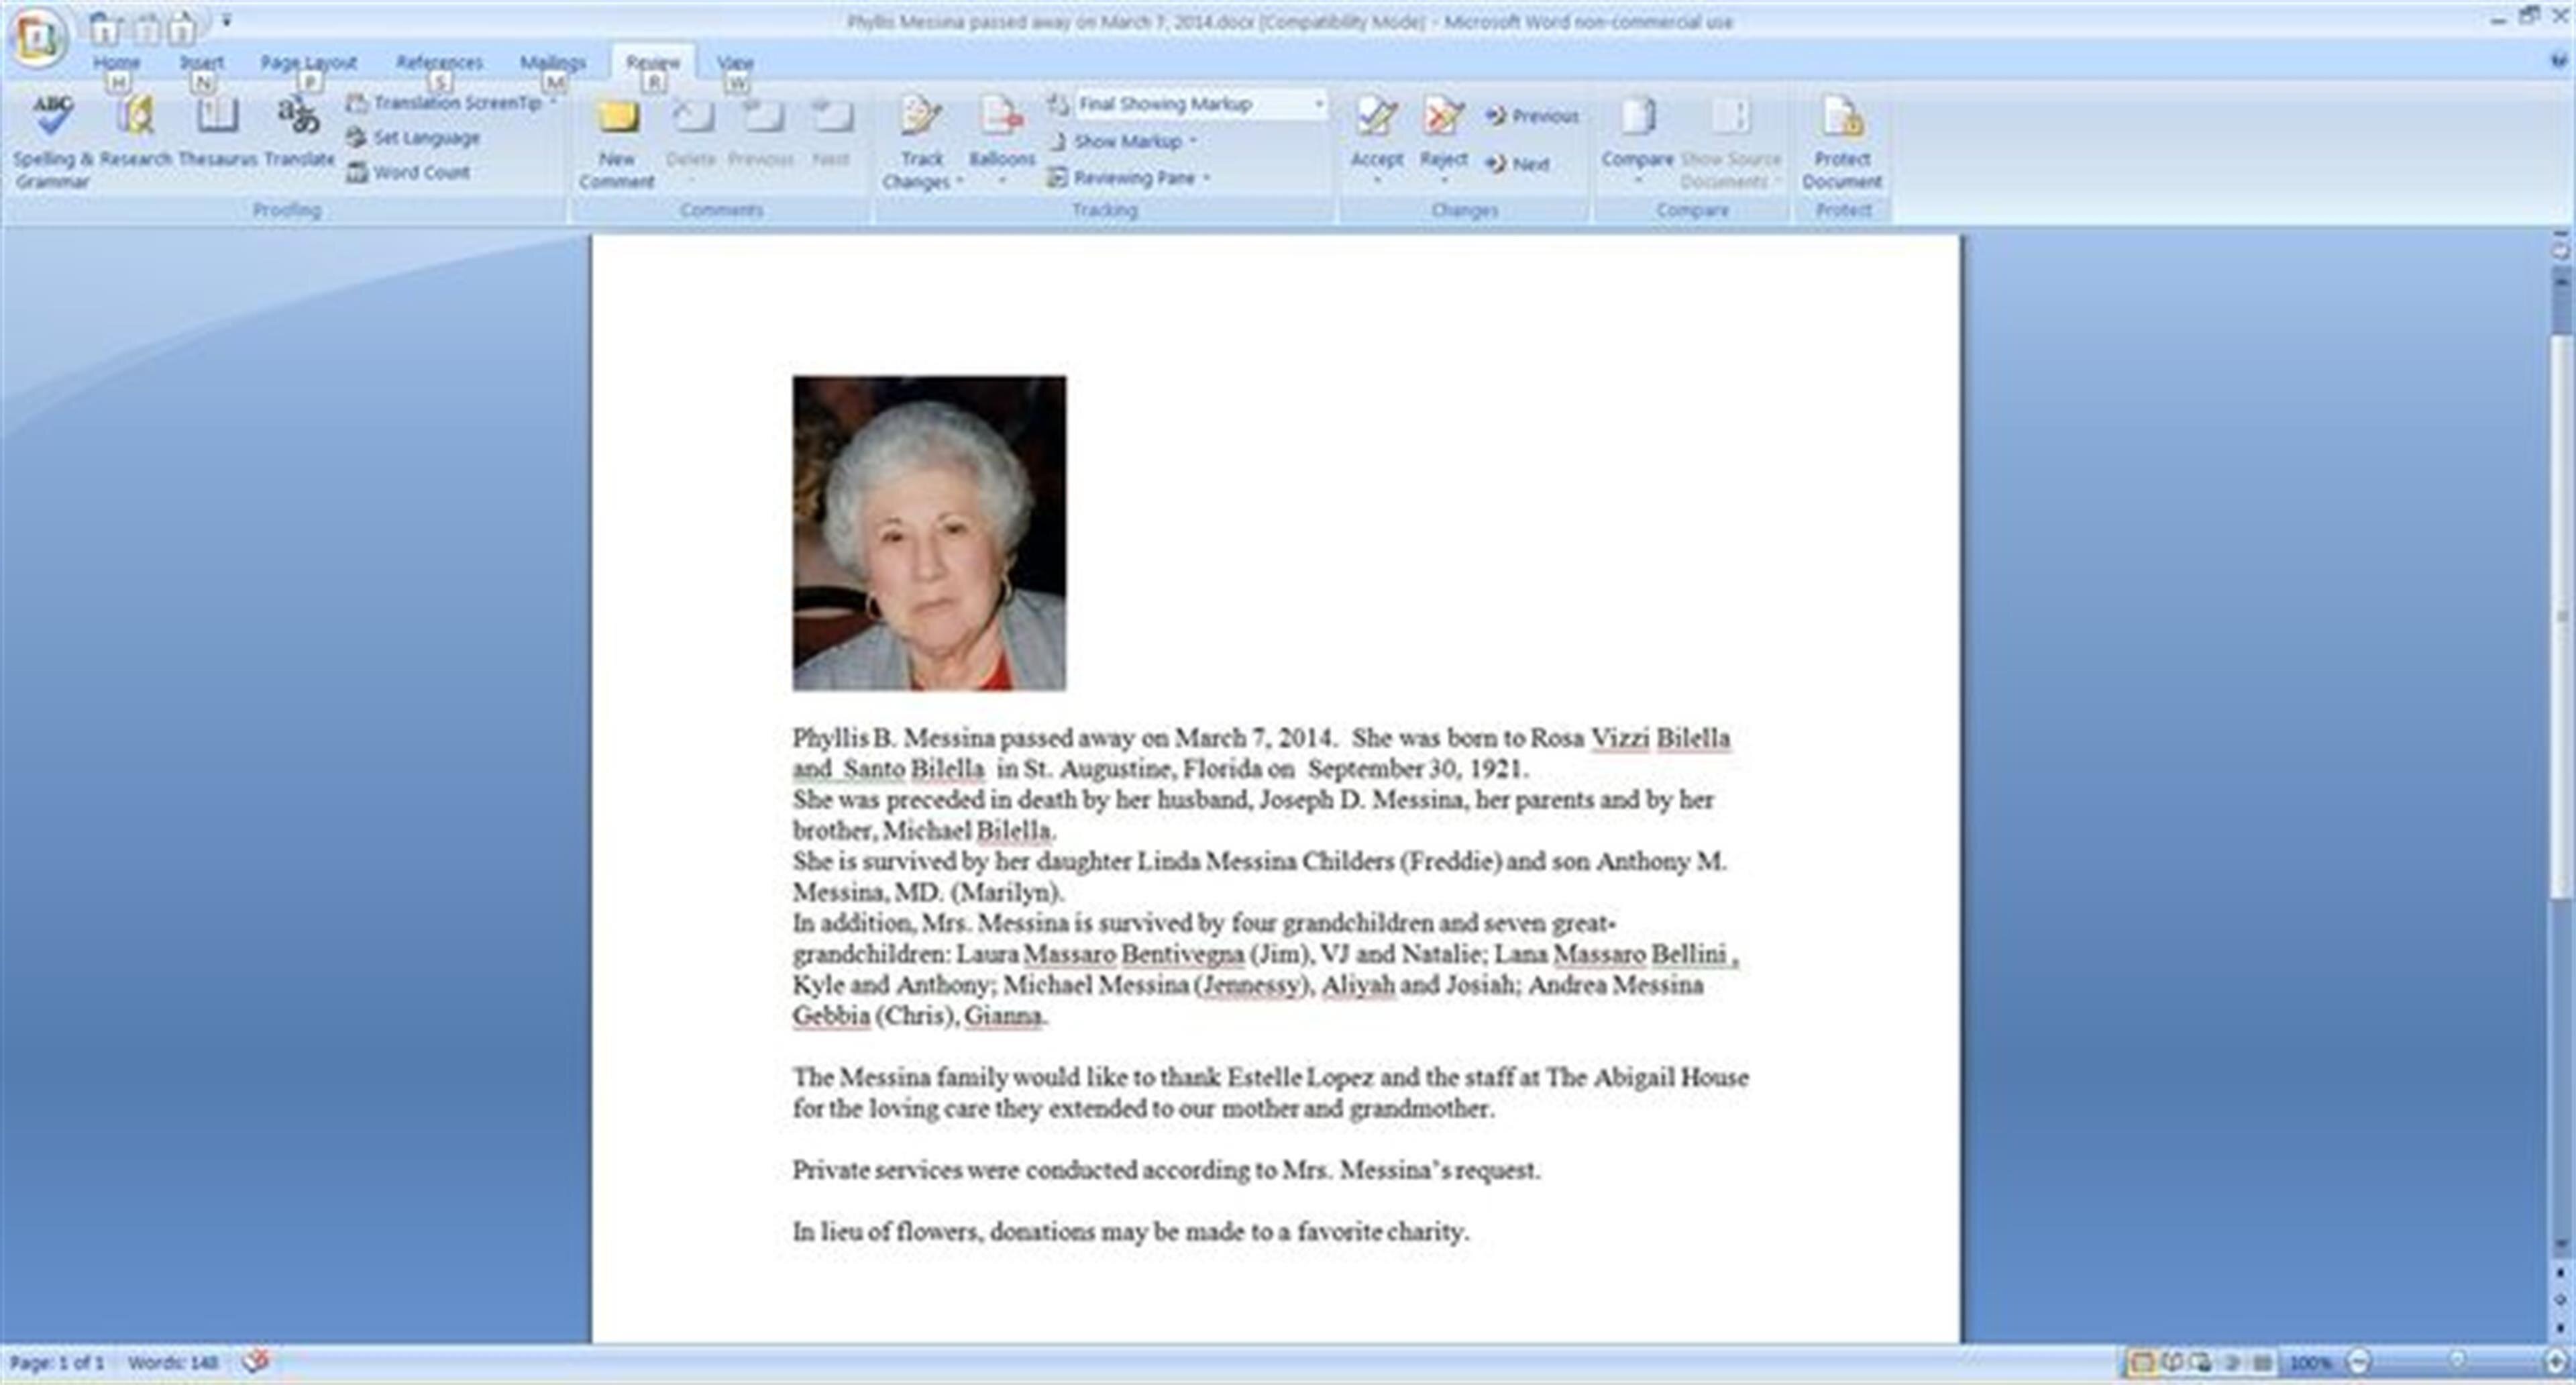Switch to Full Screen Reading view
Viewport: 2576px width, 1385px height.
tap(2171, 1362)
